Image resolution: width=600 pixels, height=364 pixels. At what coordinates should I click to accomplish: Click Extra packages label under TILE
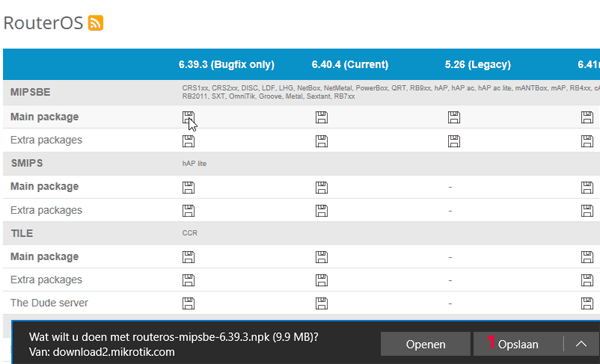[46, 280]
